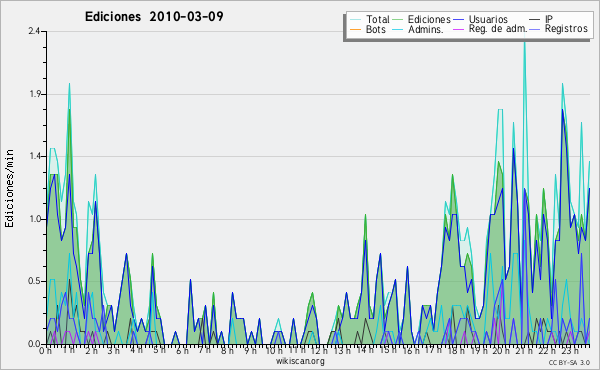Screen dimensions: 600x370
Task: Click the 1.9 value on the y-axis
Action: pos(35,94)
